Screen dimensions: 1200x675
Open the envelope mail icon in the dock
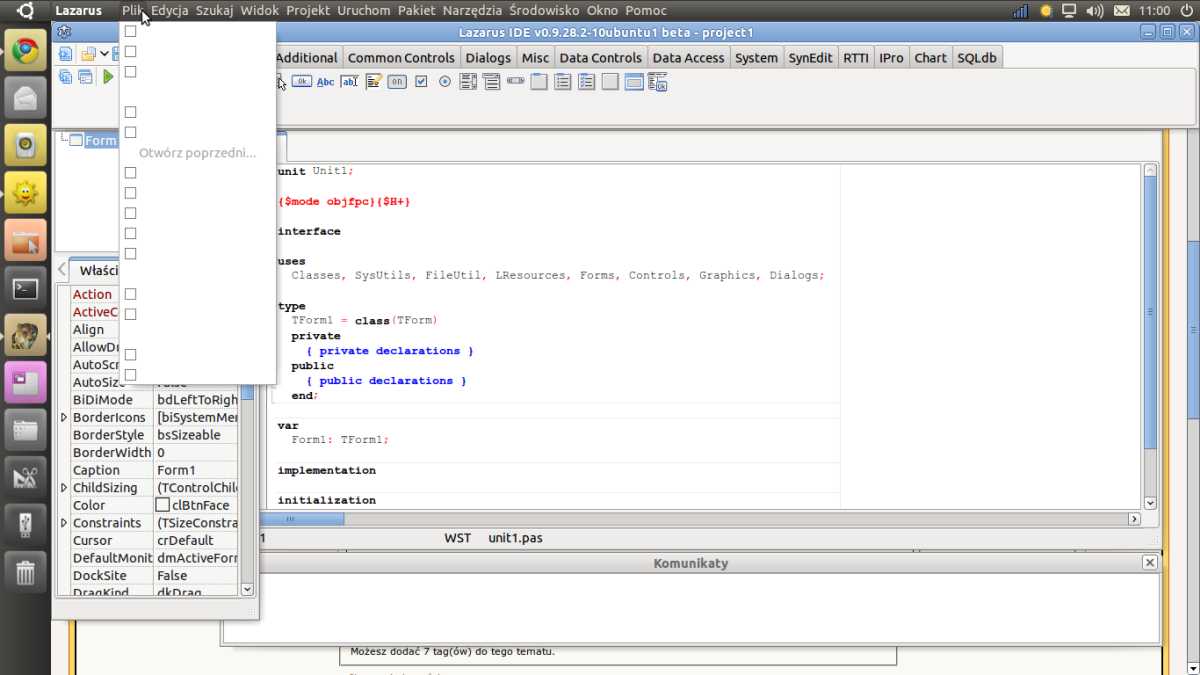(25, 98)
